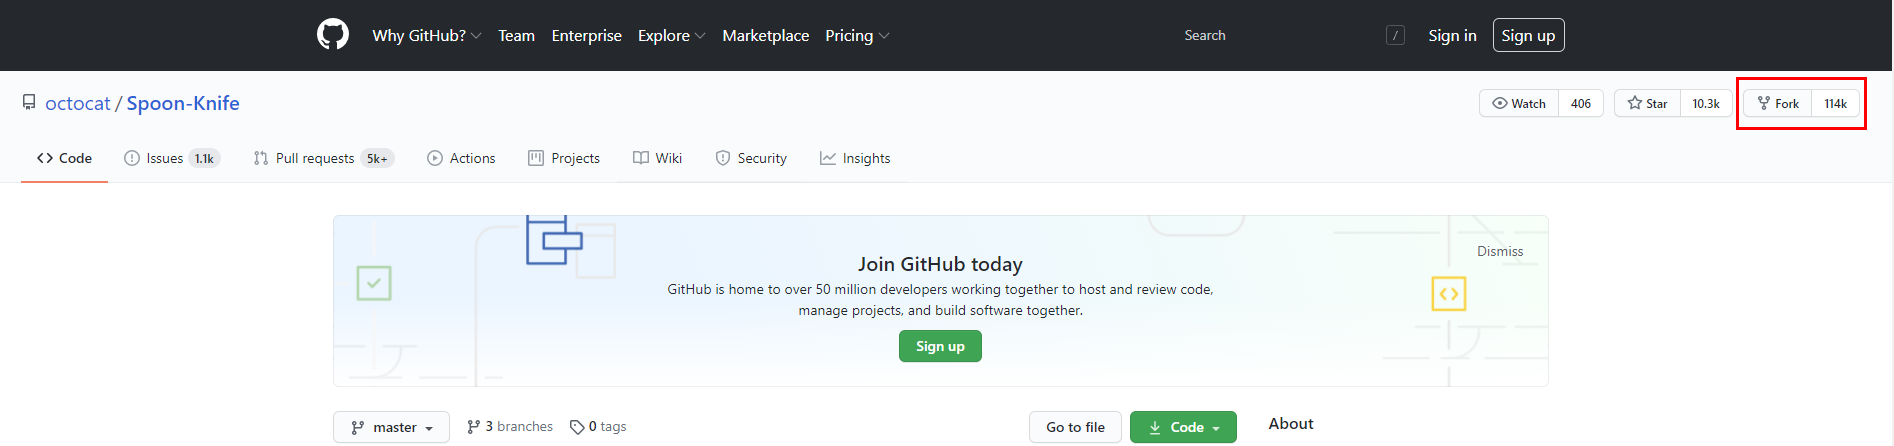Screen dimensions: 1894x446
Task: Dismiss the Join GitHub today banner
Action: pos(1500,251)
